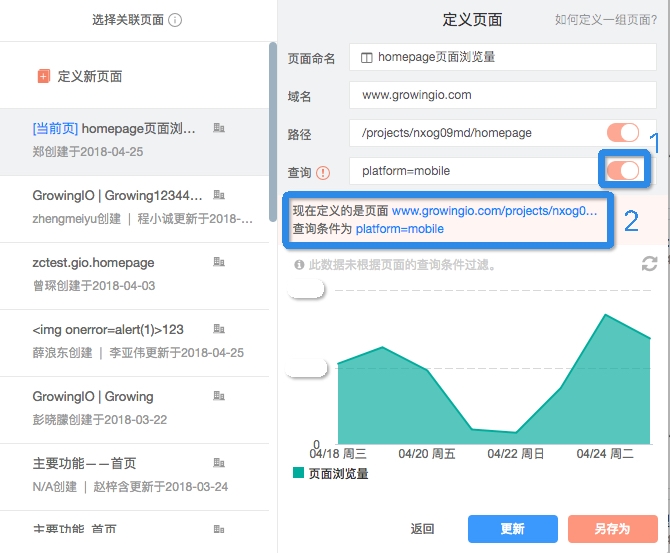Click building icon on zctest.gio.homepage row
Screen dimensions: 670x553
219,262
